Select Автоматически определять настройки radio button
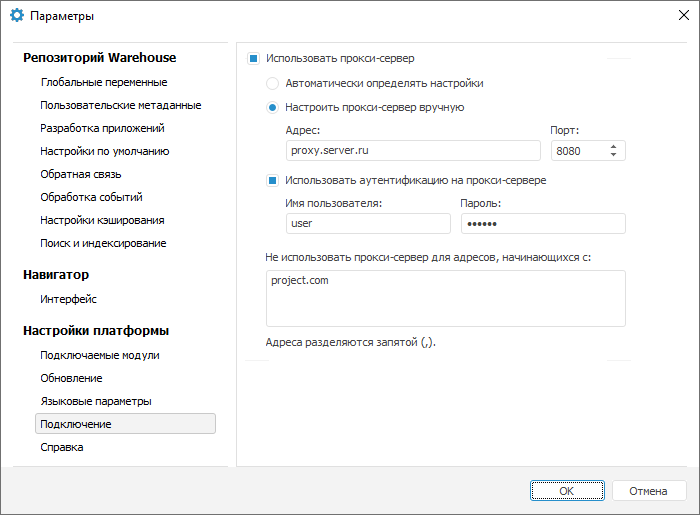This screenshot has width=700, height=515. pos(272,83)
